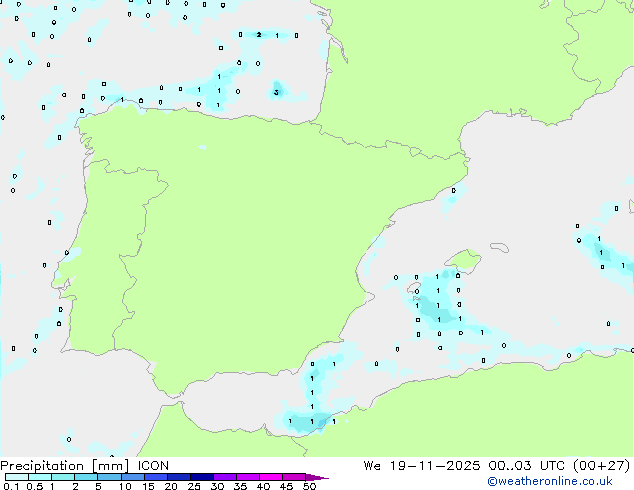Image resolution: width=634 pixels, height=490 pixels.
Task: Select the 2–5 mm legend swatch
Action: coord(86,477)
